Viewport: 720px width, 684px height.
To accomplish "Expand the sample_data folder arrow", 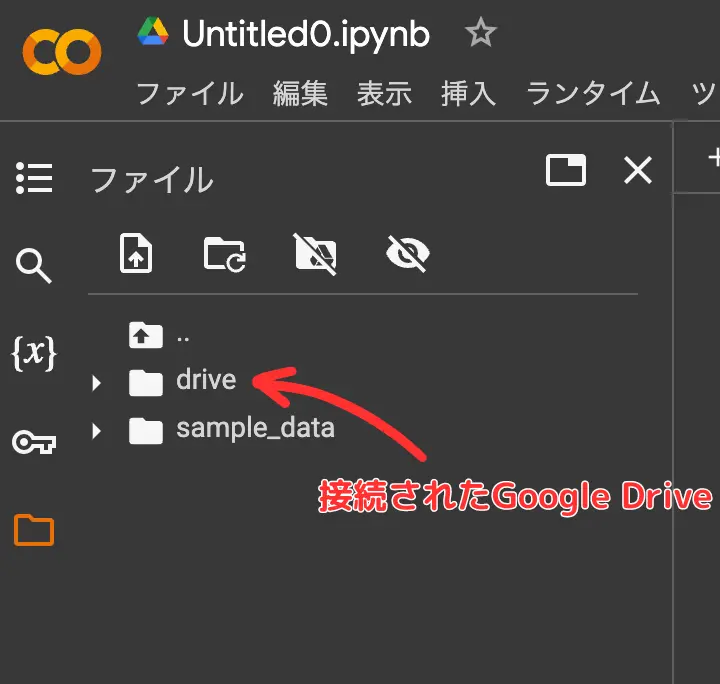I will click(x=97, y=431).
